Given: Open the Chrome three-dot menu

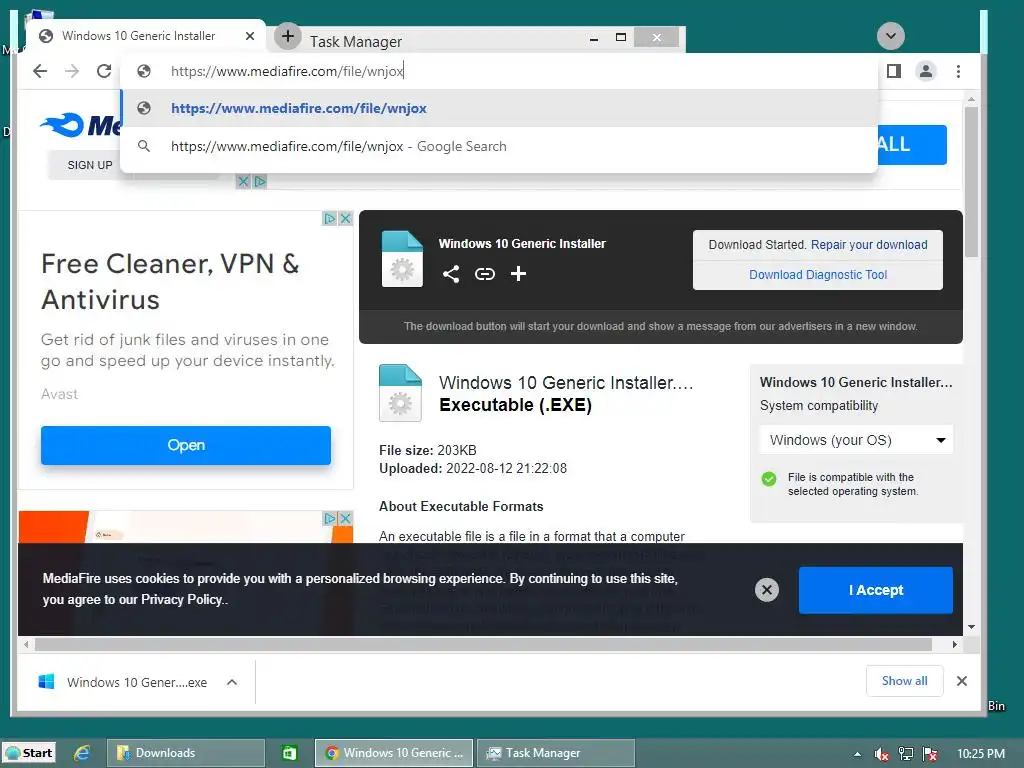Looking at the screenshot, I should [x=958, y=71].
